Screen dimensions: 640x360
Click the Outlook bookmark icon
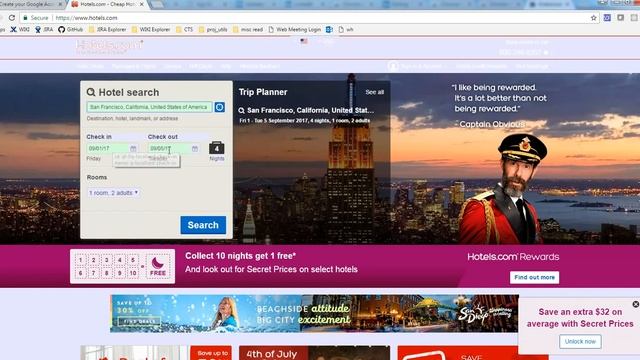coord(329,29)
